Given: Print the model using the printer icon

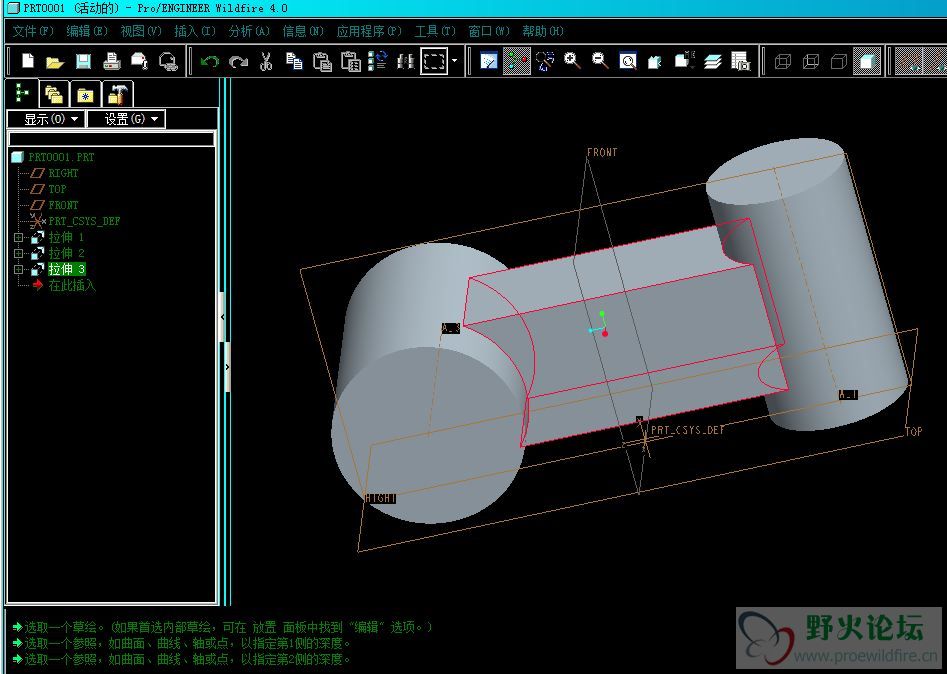Looking at the screenshot, I should [x=111, y=61].
